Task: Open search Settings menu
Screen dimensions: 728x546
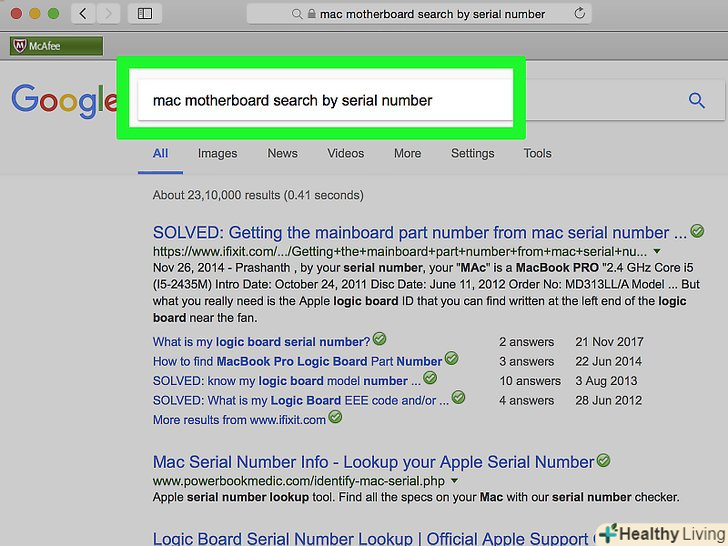Action: [x=473, y=154]
